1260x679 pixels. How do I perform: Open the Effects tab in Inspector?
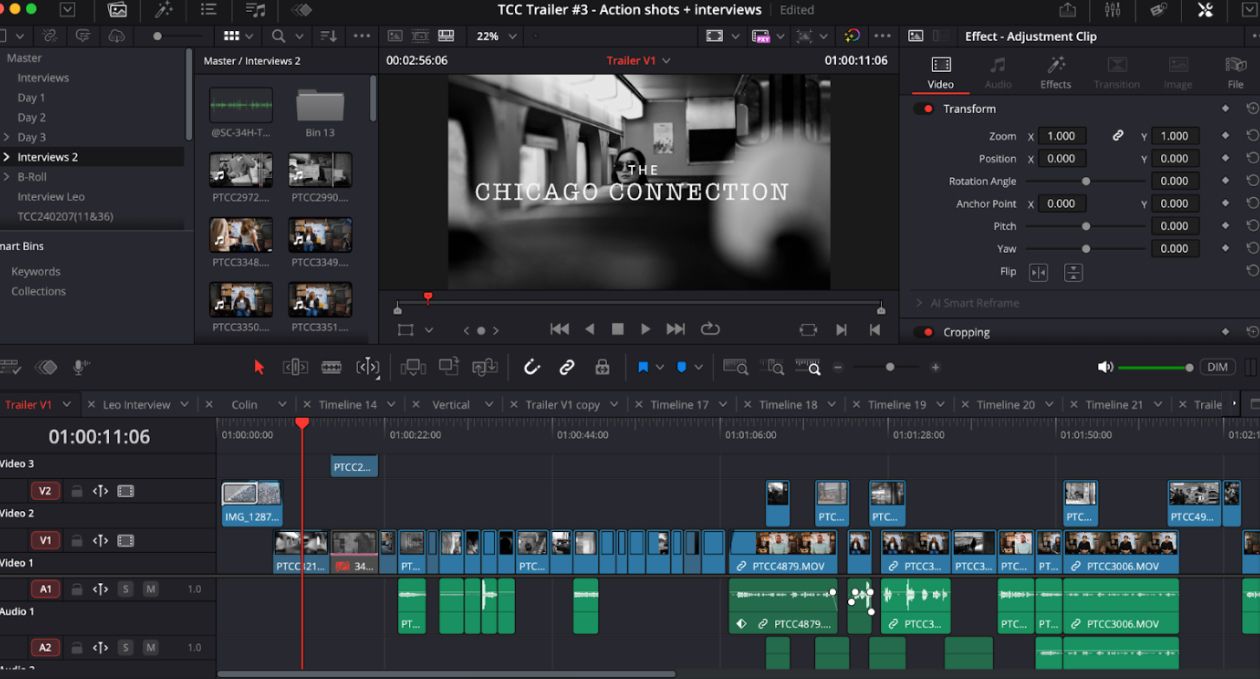[1055, 73]
